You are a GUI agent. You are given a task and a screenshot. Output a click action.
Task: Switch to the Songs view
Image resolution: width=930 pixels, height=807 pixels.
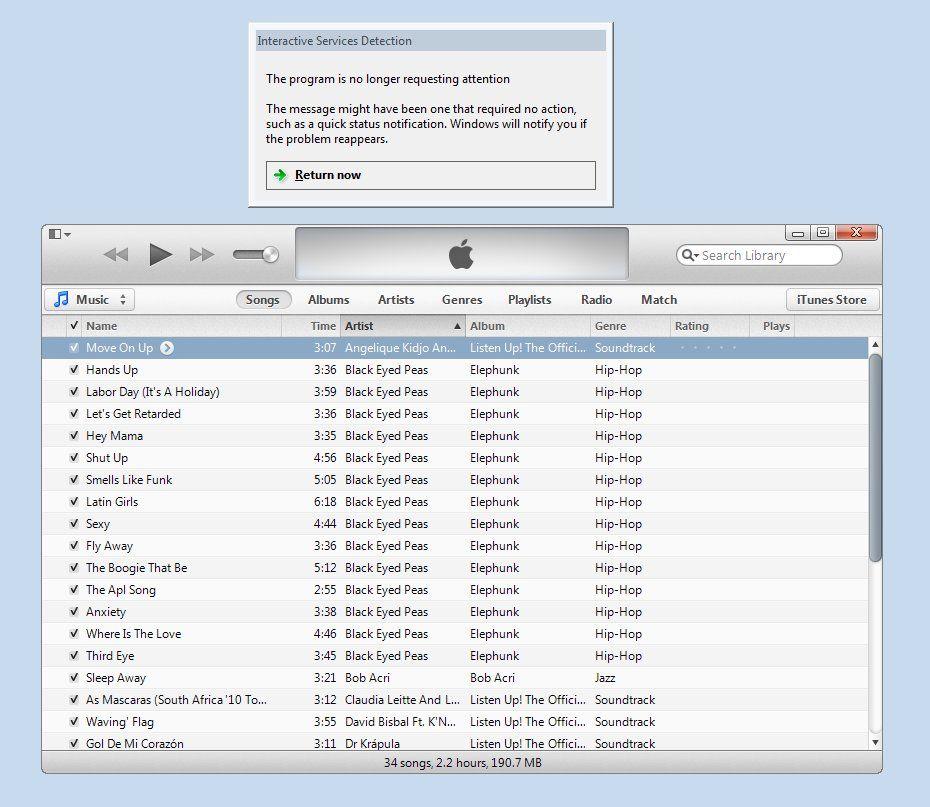pyautogui.click(x=263, y=299)
